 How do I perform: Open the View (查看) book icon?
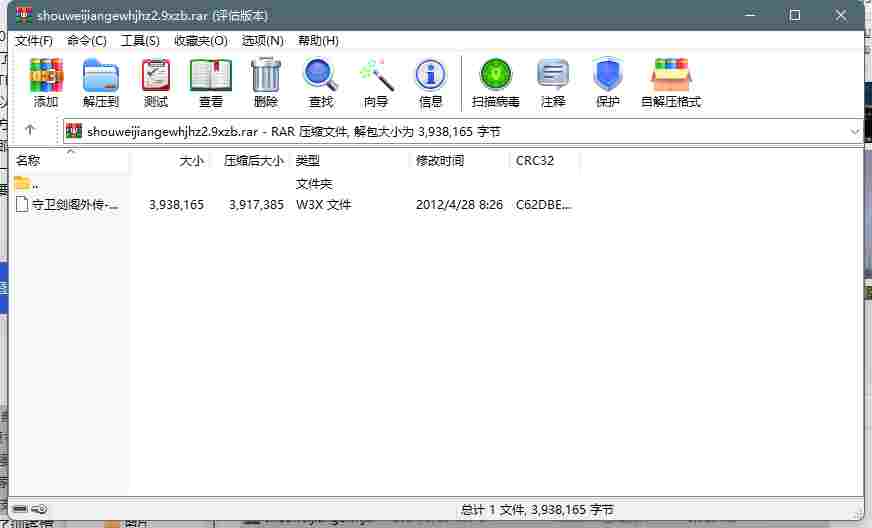coord(211,83)
